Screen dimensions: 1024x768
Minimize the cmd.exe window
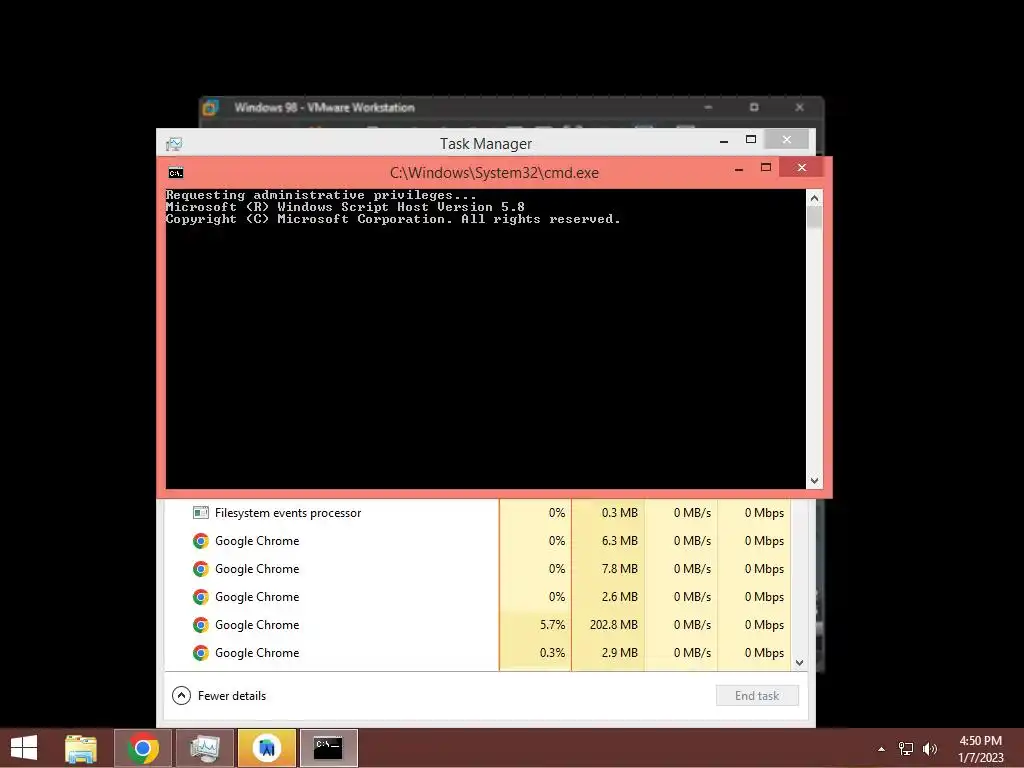pos(739,168)
